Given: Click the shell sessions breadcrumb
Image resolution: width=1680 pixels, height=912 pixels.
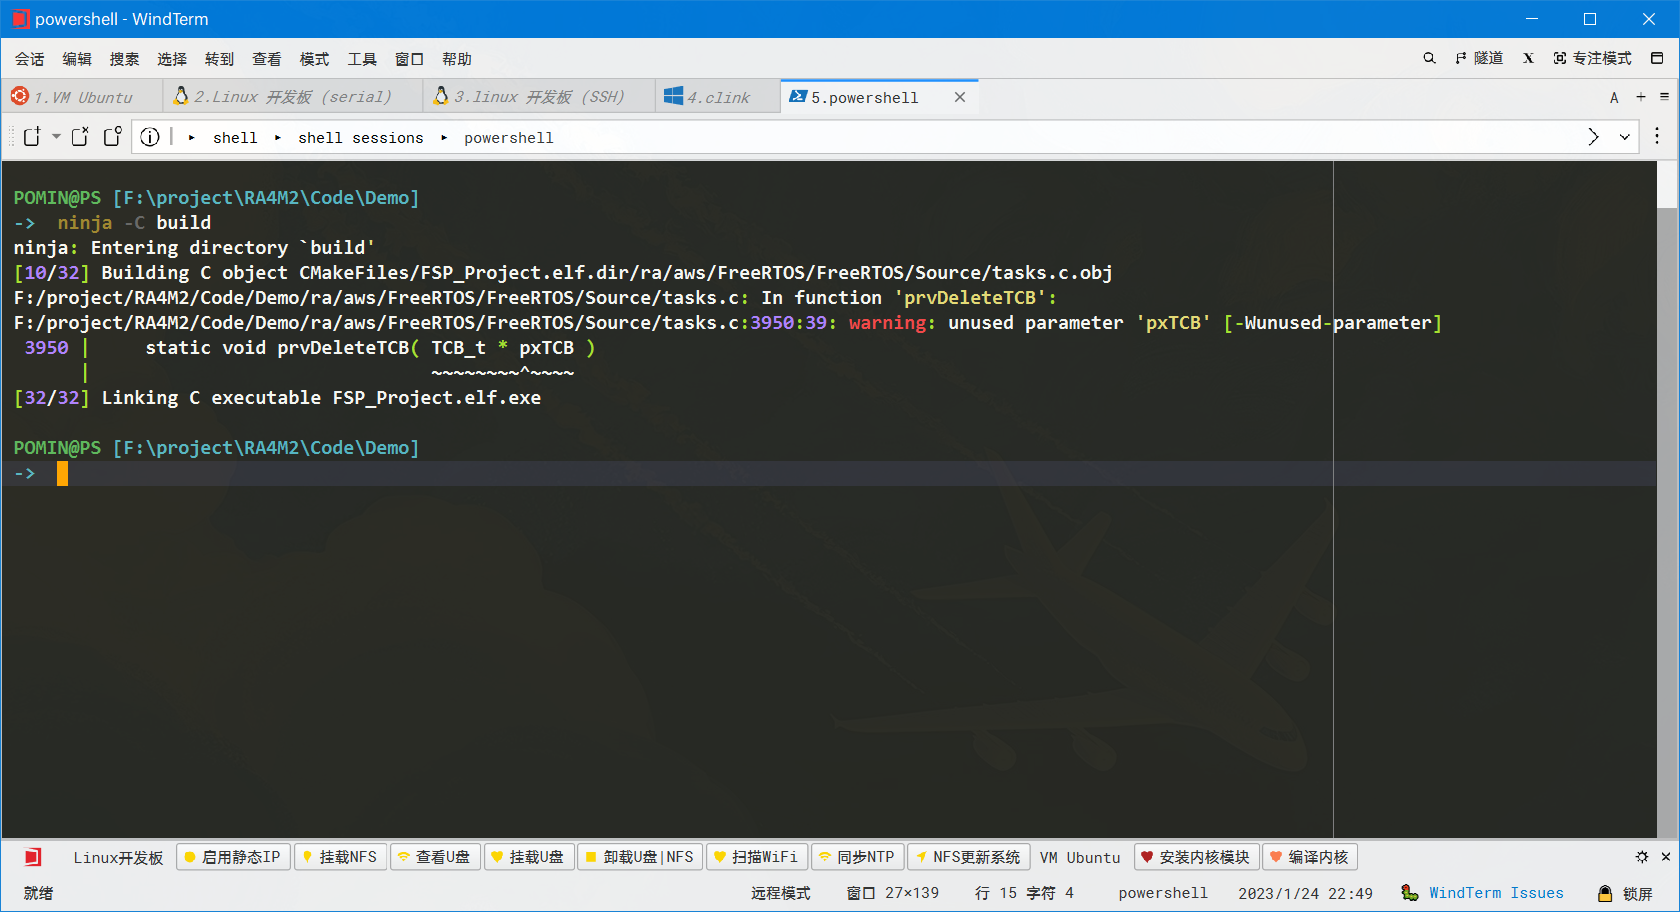Looking at the screenshot, I should (360, 138).
